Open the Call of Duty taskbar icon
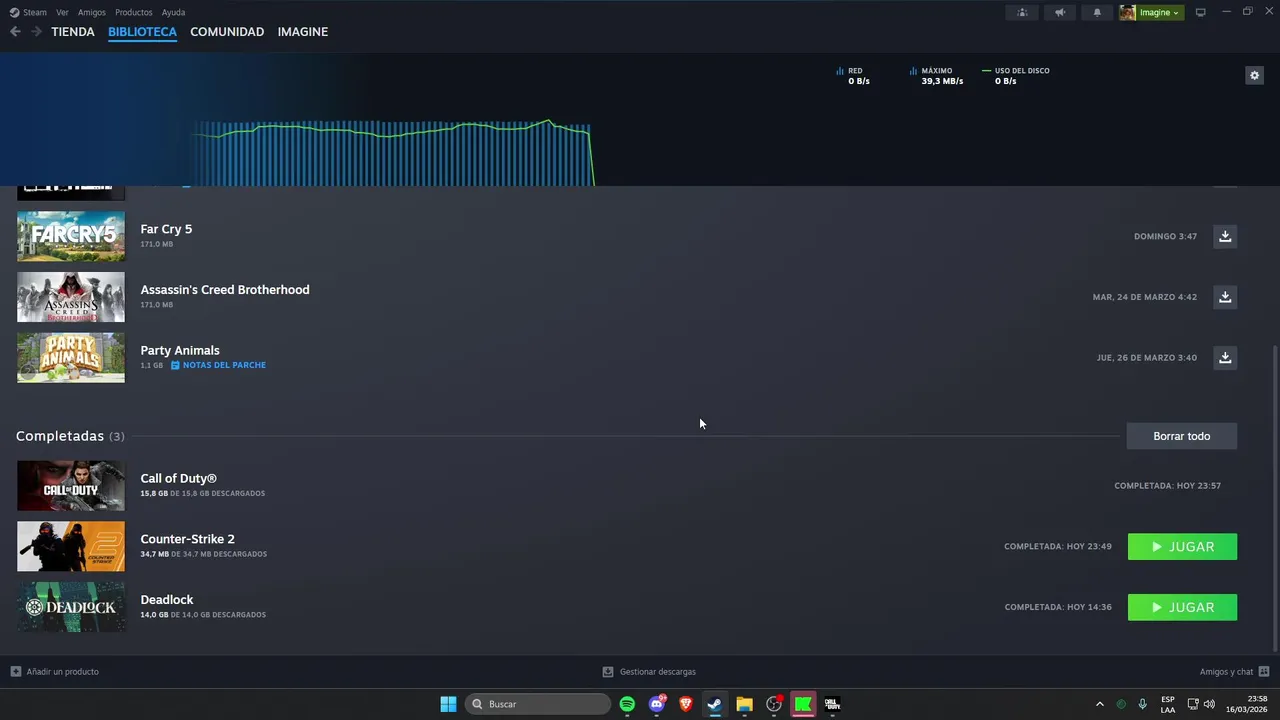1280x720 pixels. (832, 704)
